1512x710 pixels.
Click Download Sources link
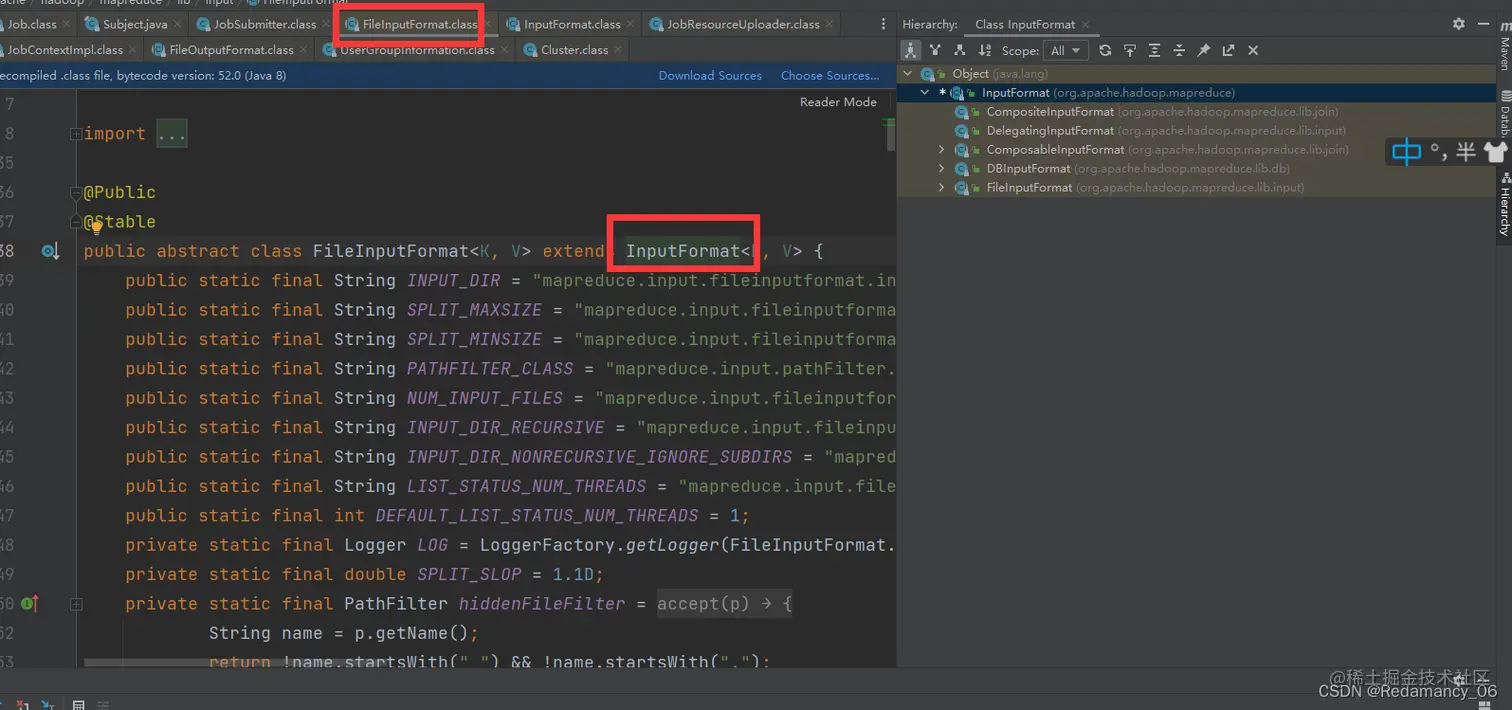point(710,75)
